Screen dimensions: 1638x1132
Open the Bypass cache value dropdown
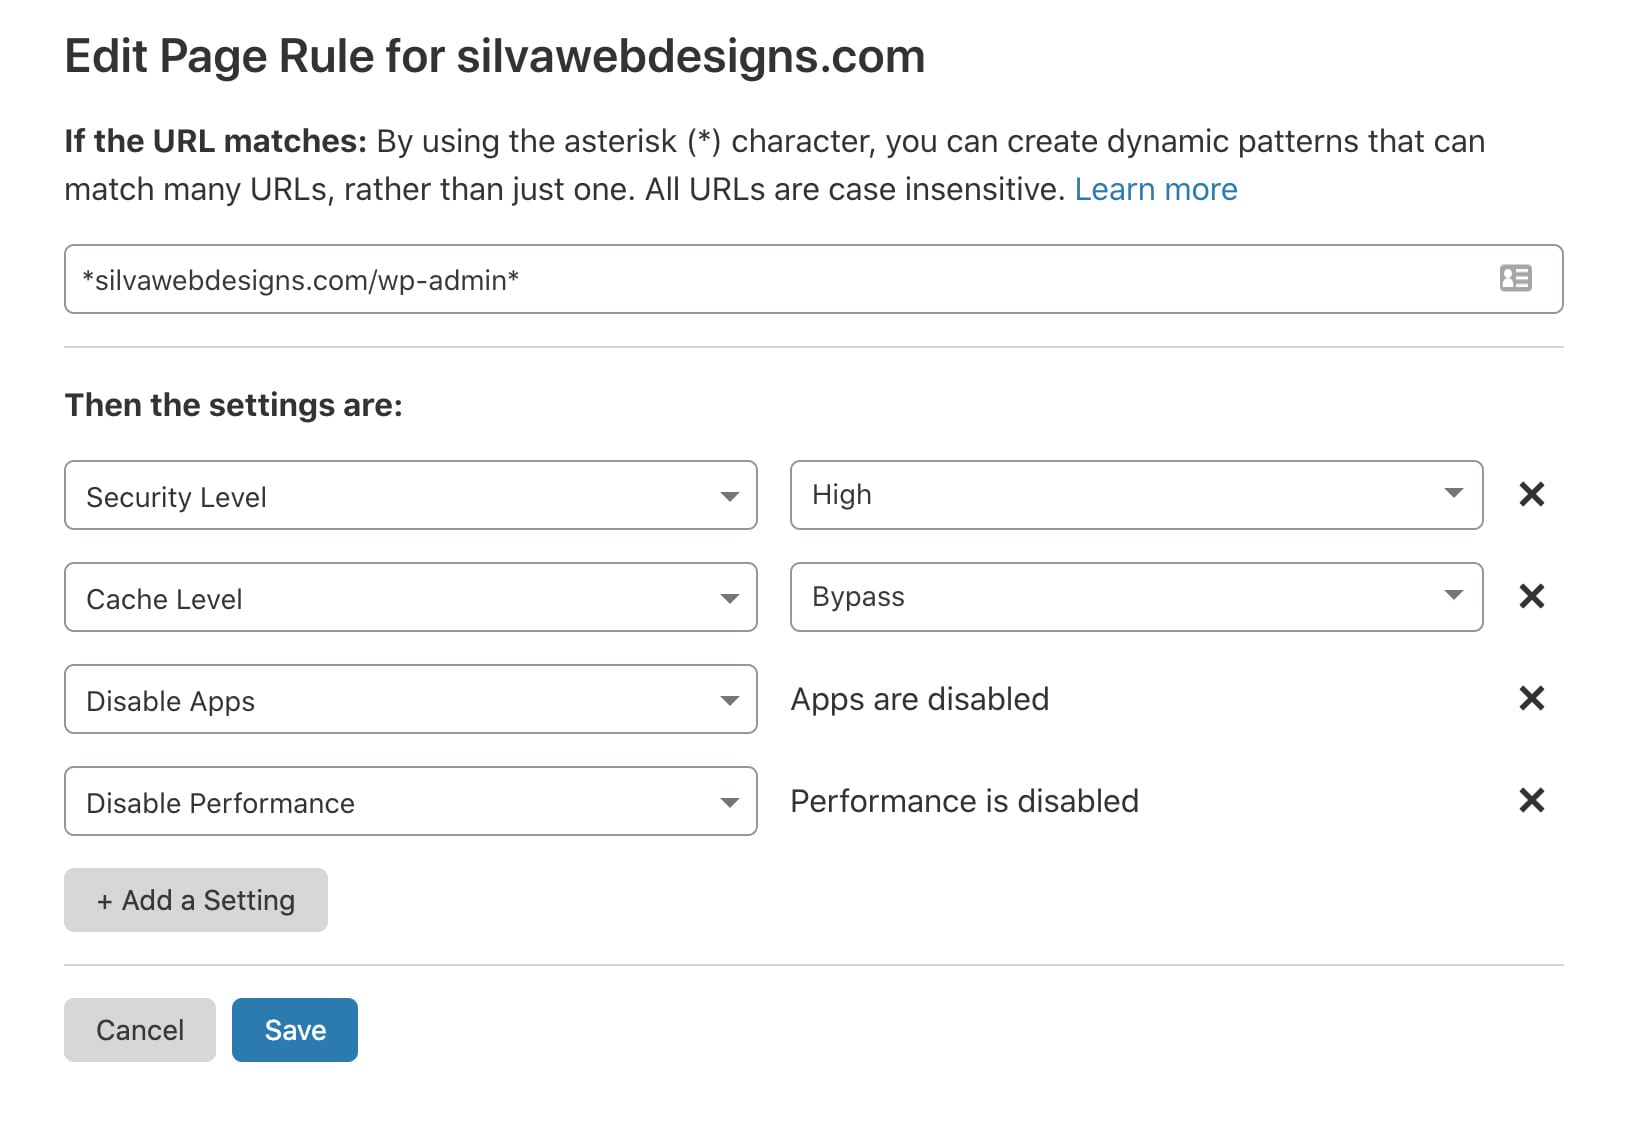(x=1136, y=597)
